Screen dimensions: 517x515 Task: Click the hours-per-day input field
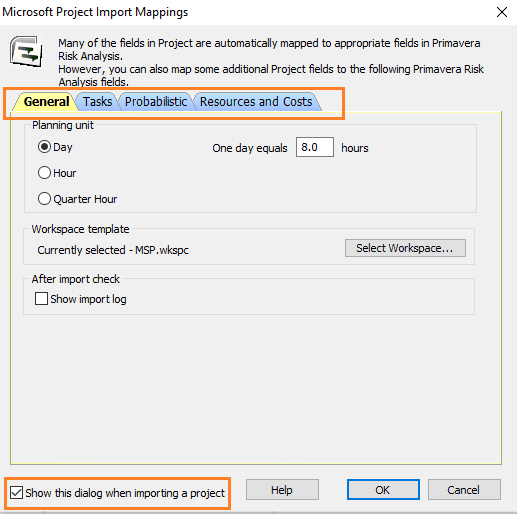[315, 147]
